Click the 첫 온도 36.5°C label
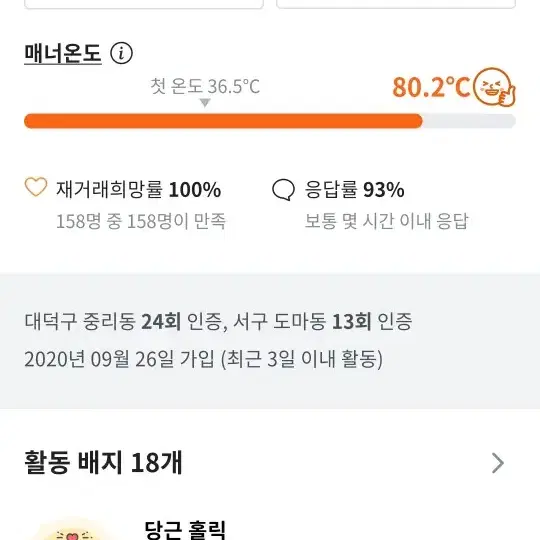Screen dimensions: 540x540 (x=205, y=86)
